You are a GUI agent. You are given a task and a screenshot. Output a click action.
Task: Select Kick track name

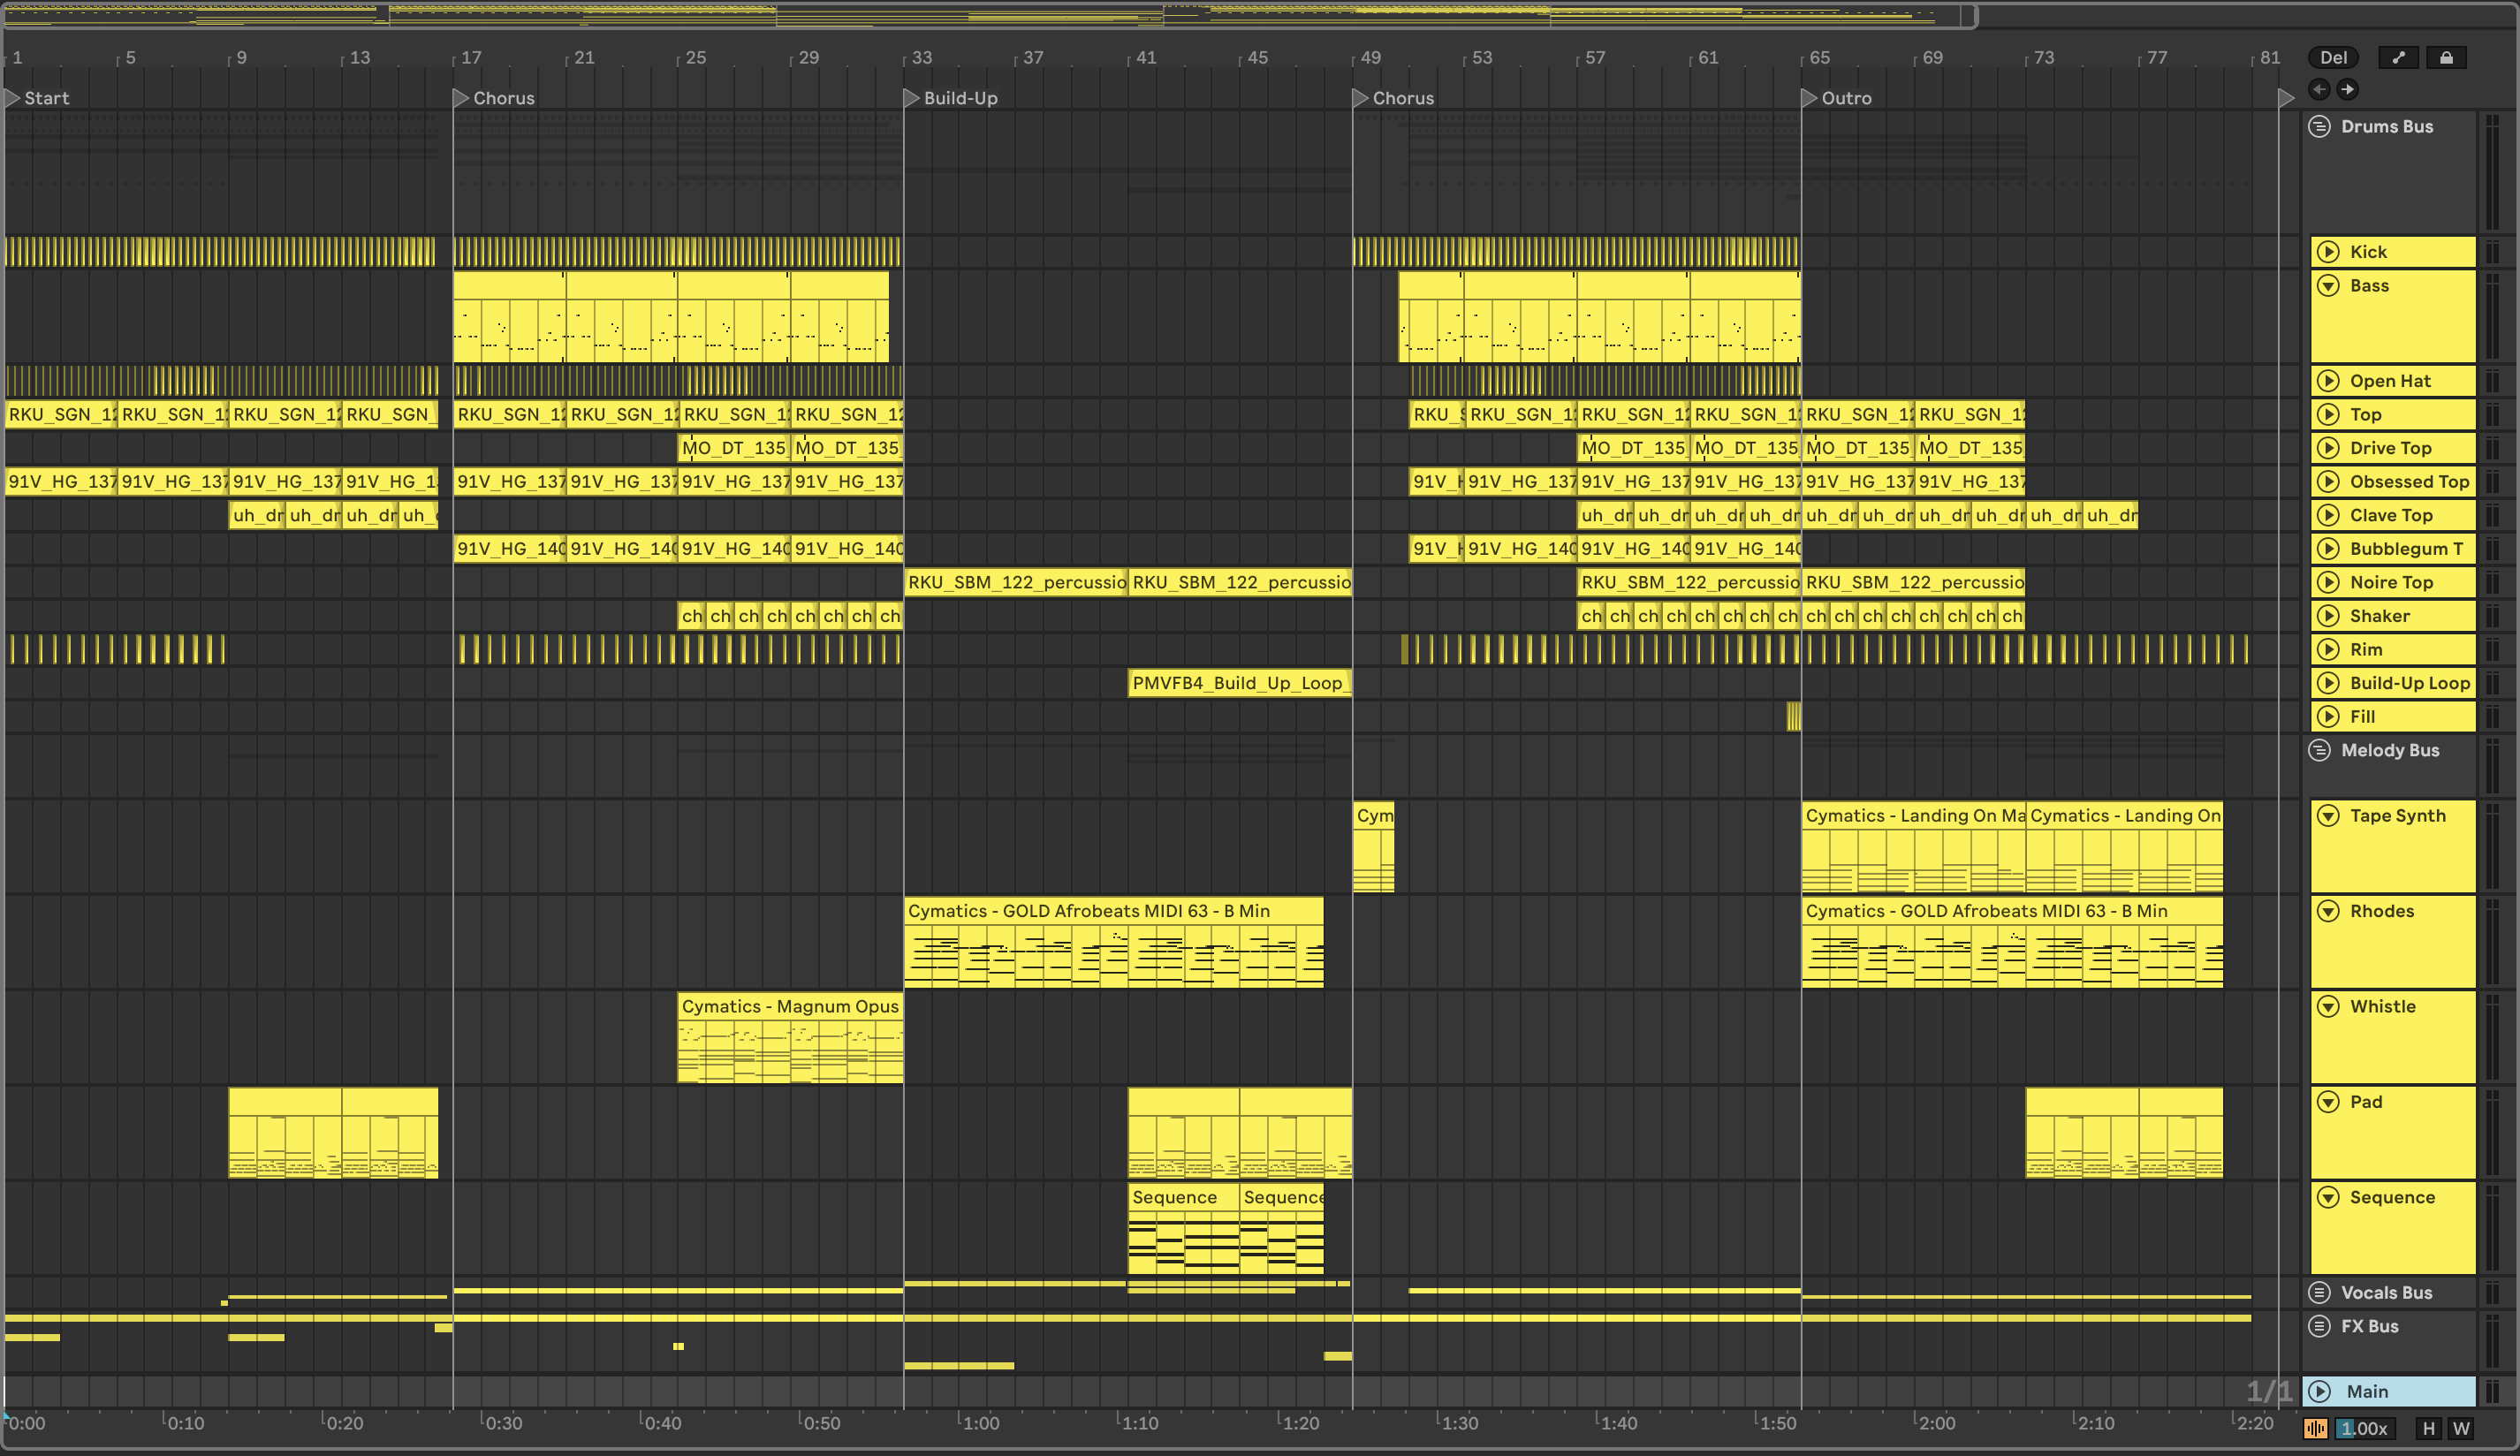2369,252
